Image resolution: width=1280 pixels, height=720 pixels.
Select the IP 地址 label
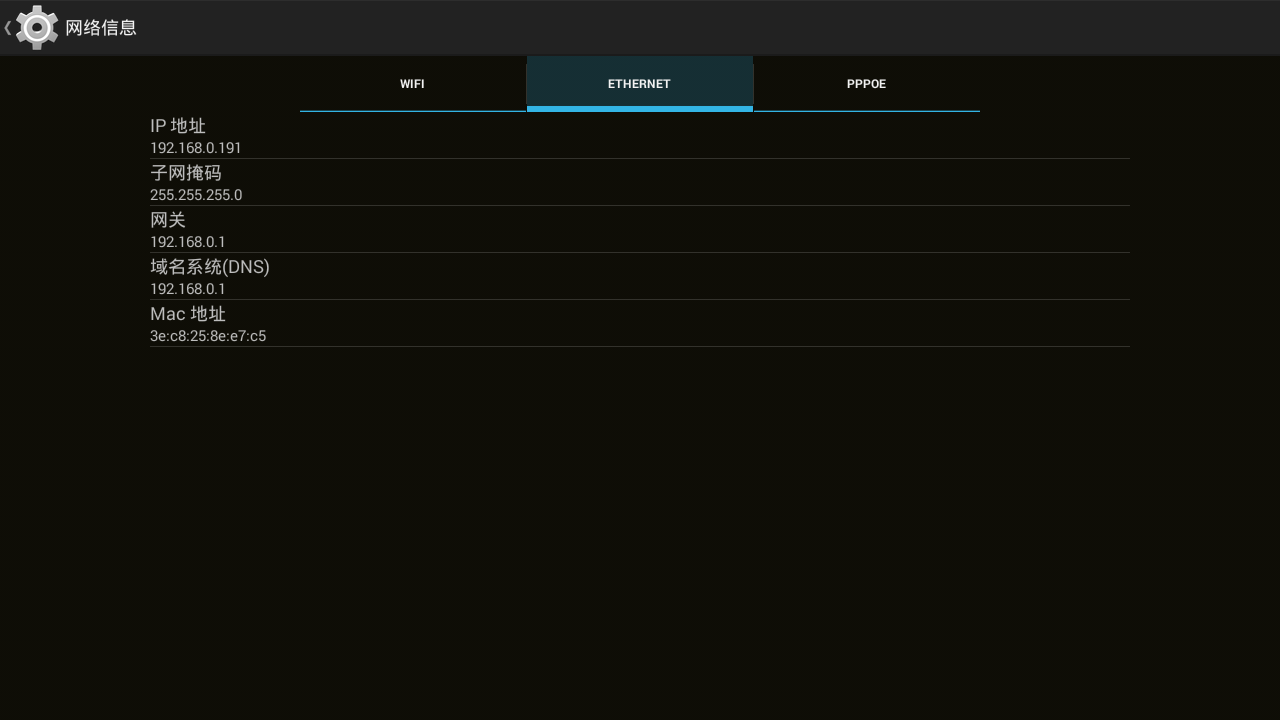(x=178, y=126)
